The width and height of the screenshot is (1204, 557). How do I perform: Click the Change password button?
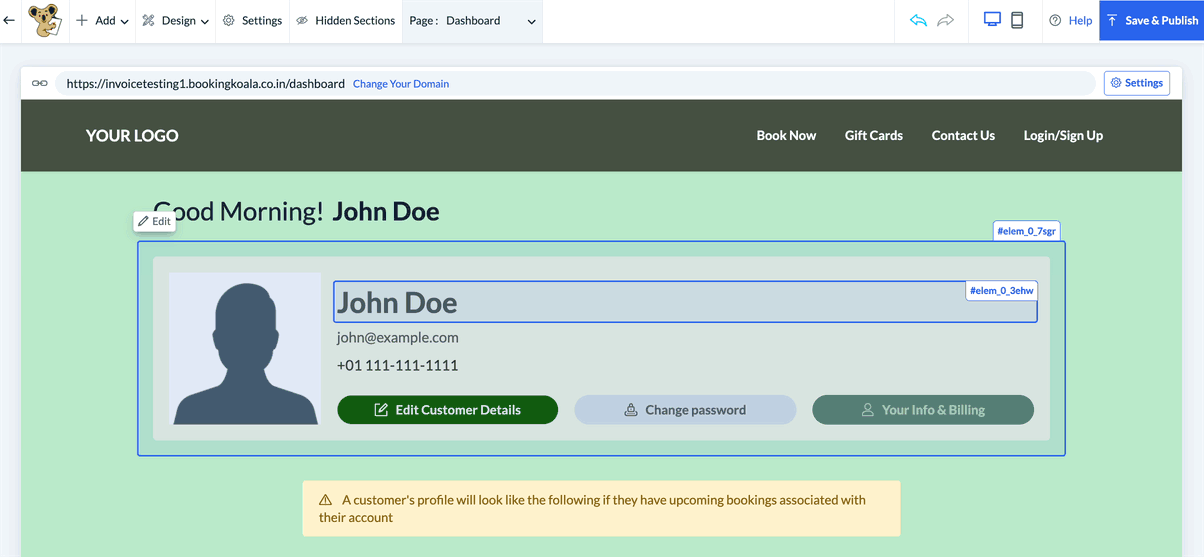[685, 410]
